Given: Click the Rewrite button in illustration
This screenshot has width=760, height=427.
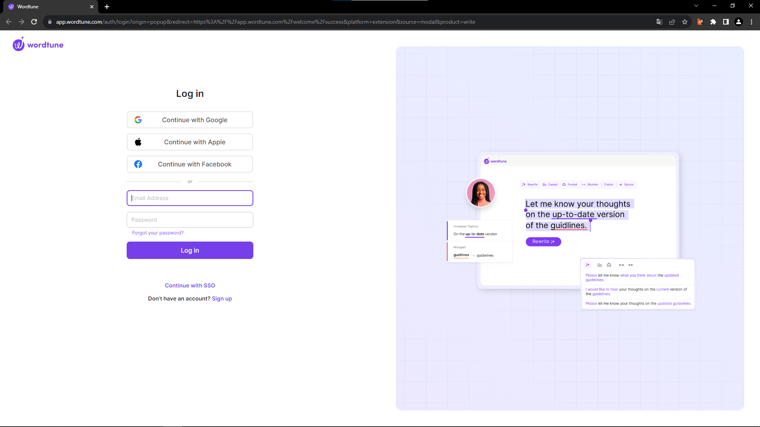Looking at the screenshot, I should coord(543,241).
